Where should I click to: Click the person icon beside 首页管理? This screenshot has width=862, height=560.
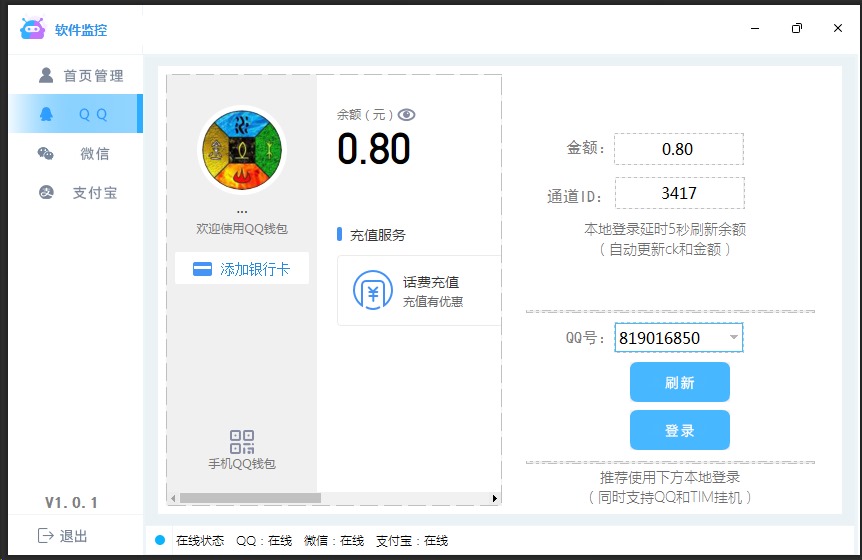(x=46, y=75)
